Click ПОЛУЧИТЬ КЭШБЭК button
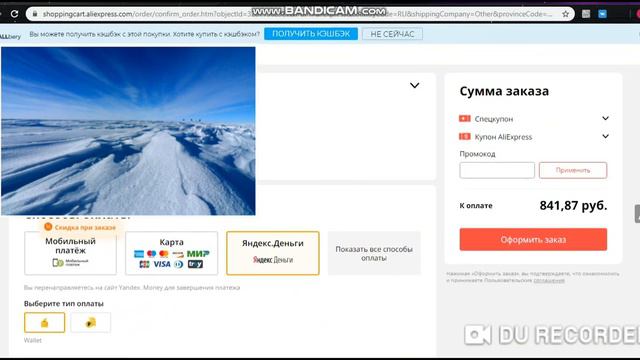Viewport: 640px width, 360px height. point(311,34)
